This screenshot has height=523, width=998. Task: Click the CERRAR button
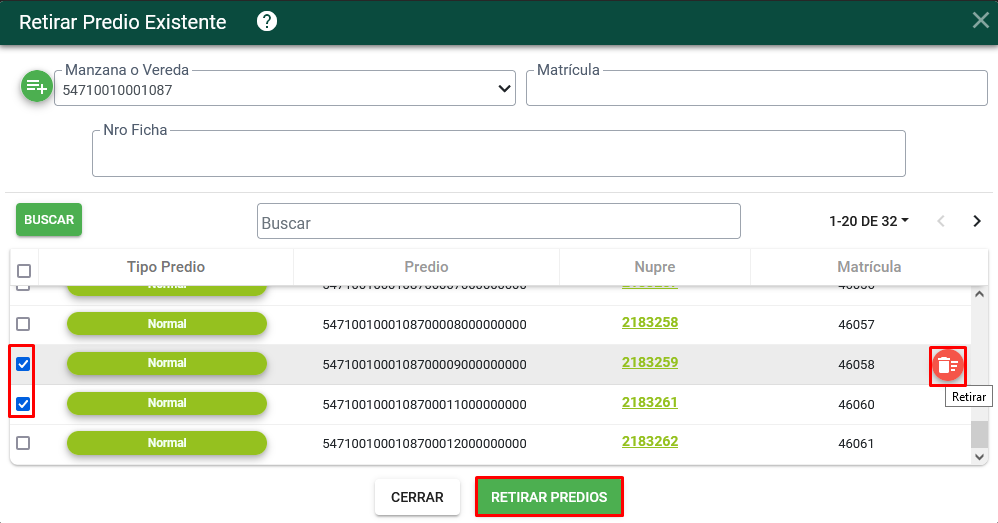pyautogui.click(x=417, y=497)
